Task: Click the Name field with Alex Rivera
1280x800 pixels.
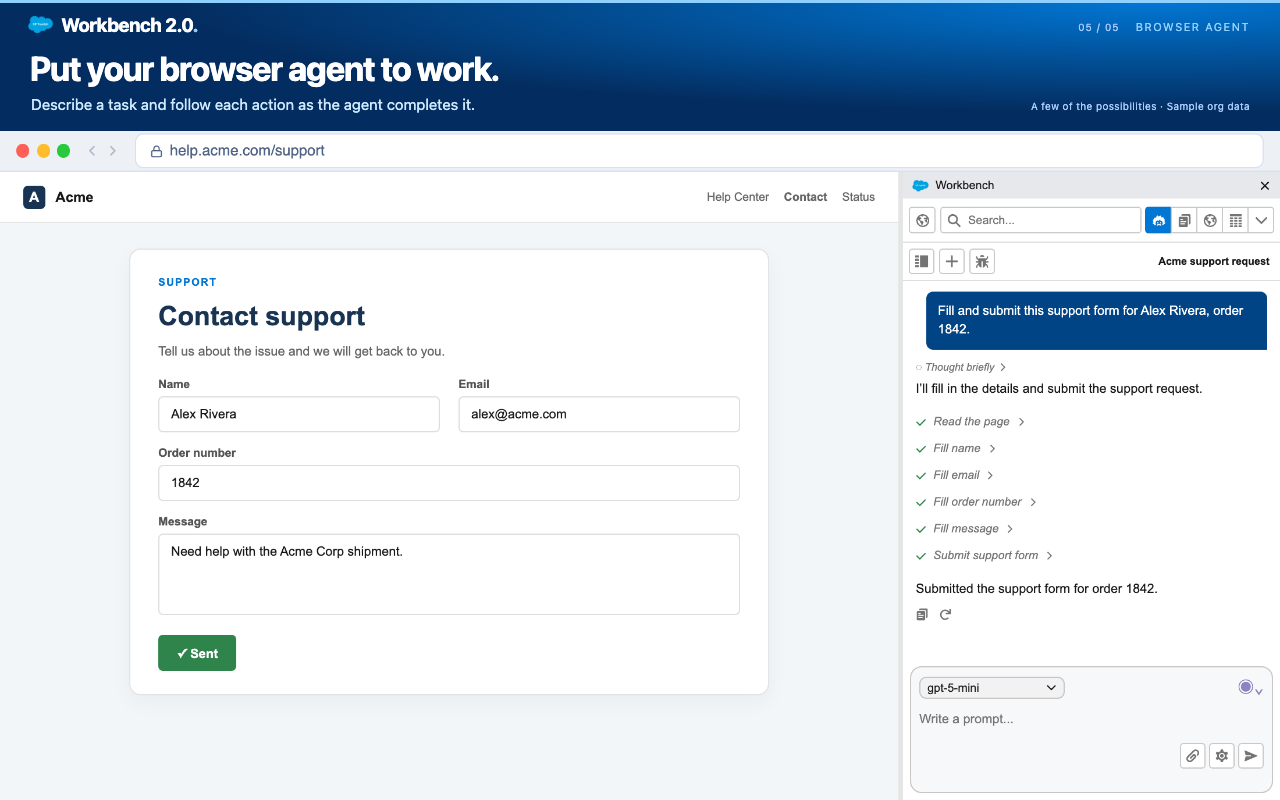Action: click(299, 414)
